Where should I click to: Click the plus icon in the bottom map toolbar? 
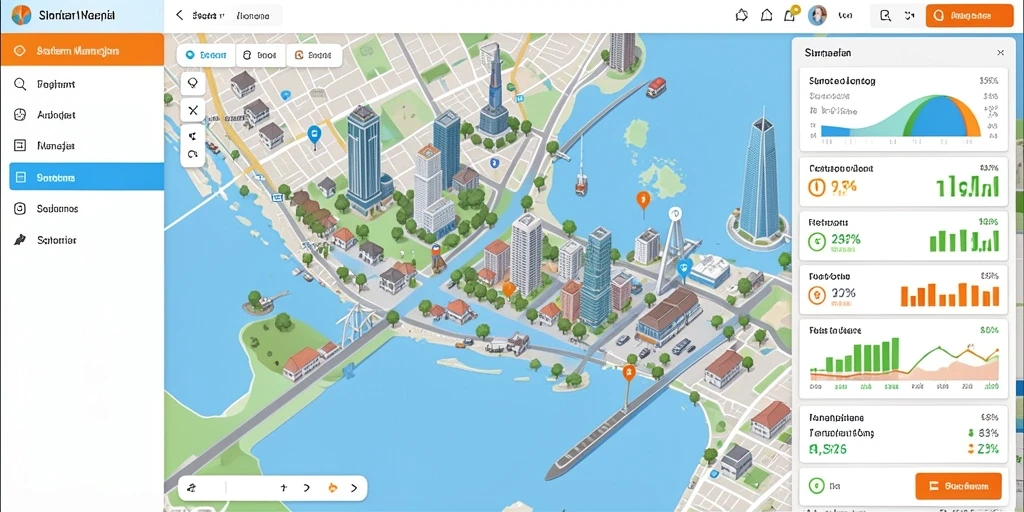(283, 488)
